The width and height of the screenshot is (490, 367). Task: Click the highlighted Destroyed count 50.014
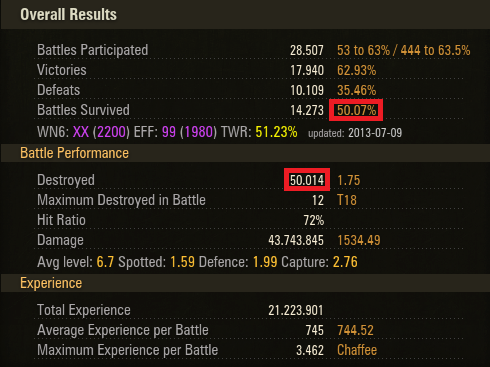tap(307, 180)
